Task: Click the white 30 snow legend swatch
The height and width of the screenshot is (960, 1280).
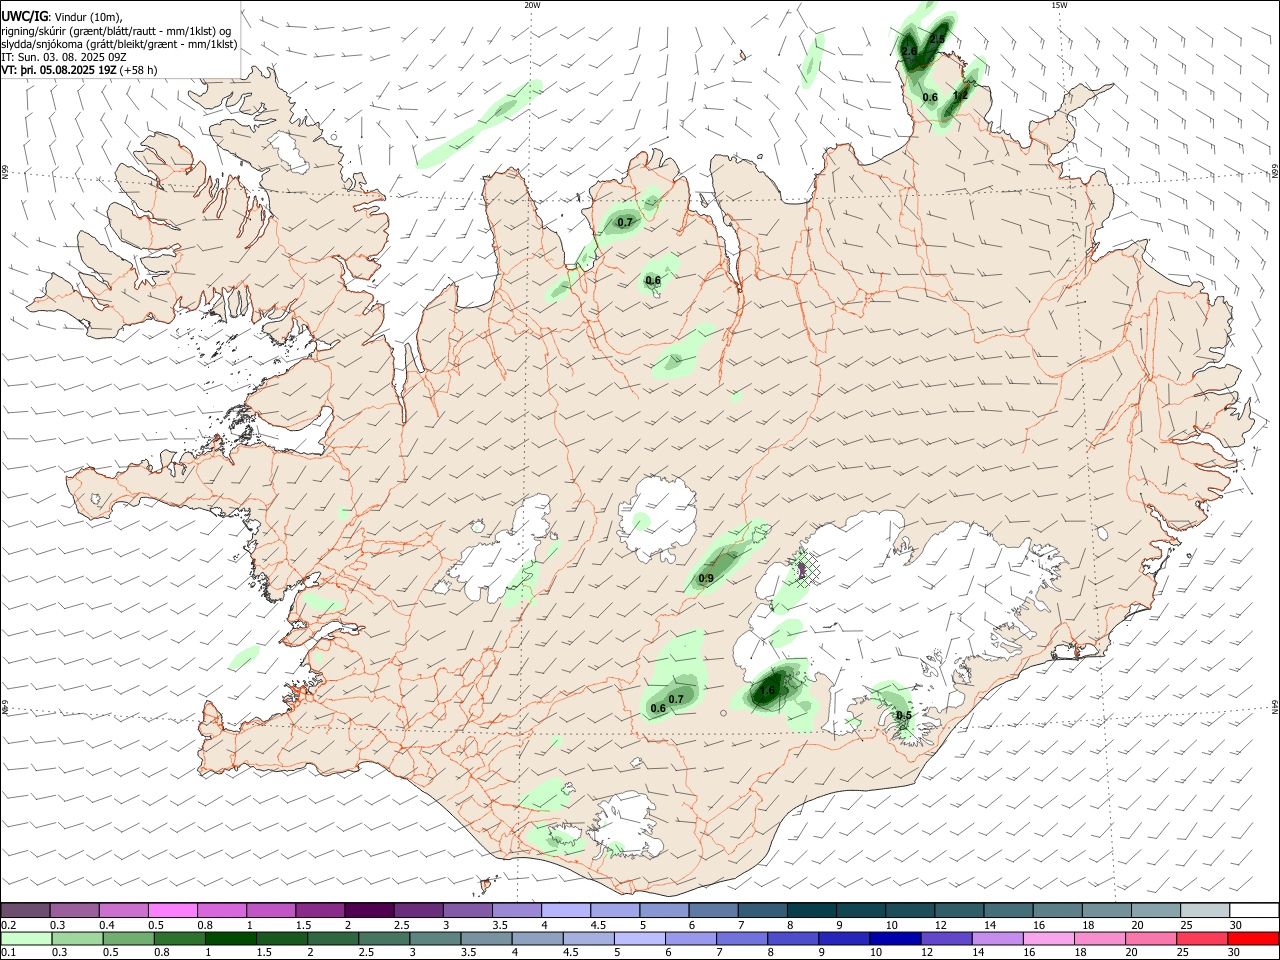Action: tap(1254, 910)
